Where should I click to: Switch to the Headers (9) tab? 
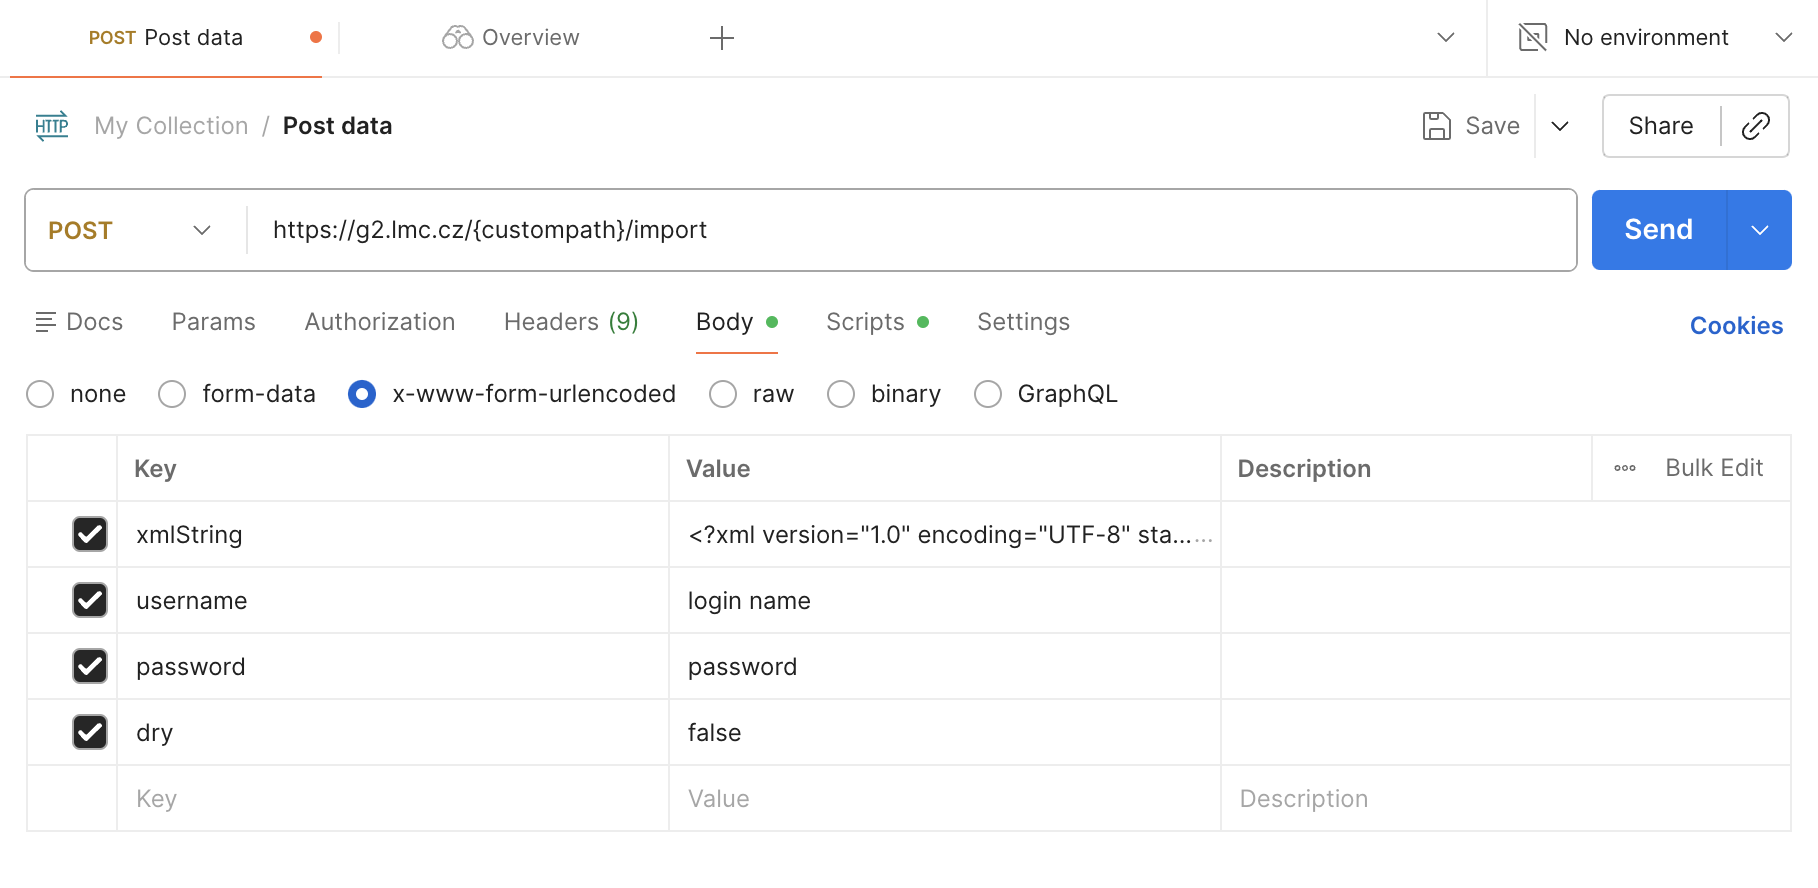pos(570,322)
